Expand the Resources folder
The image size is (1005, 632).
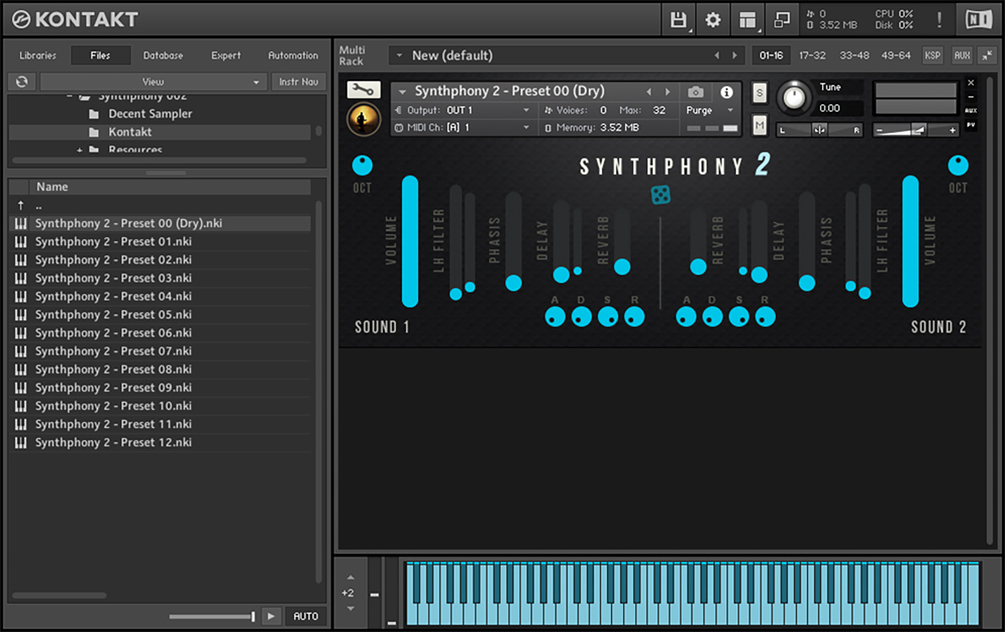pos(79,150)
